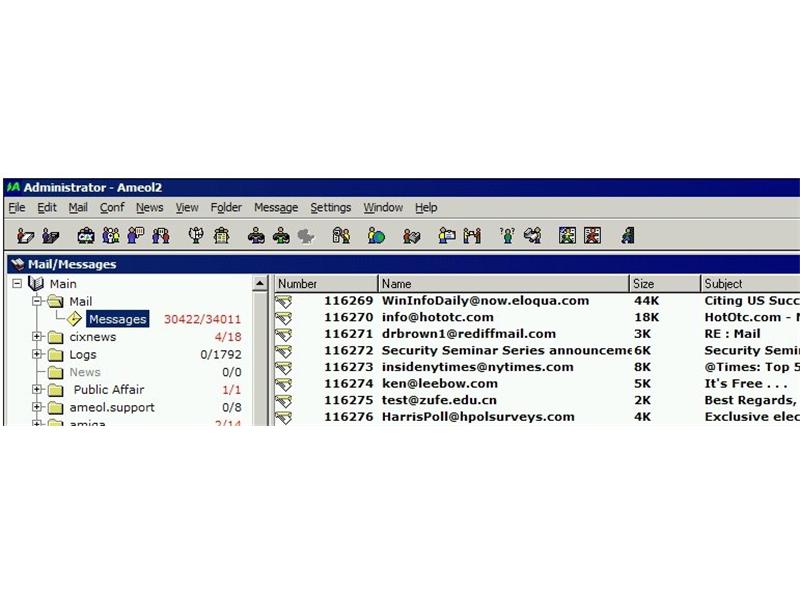
Task: Sort by the Size column header
Action: [x=665, y=284]
